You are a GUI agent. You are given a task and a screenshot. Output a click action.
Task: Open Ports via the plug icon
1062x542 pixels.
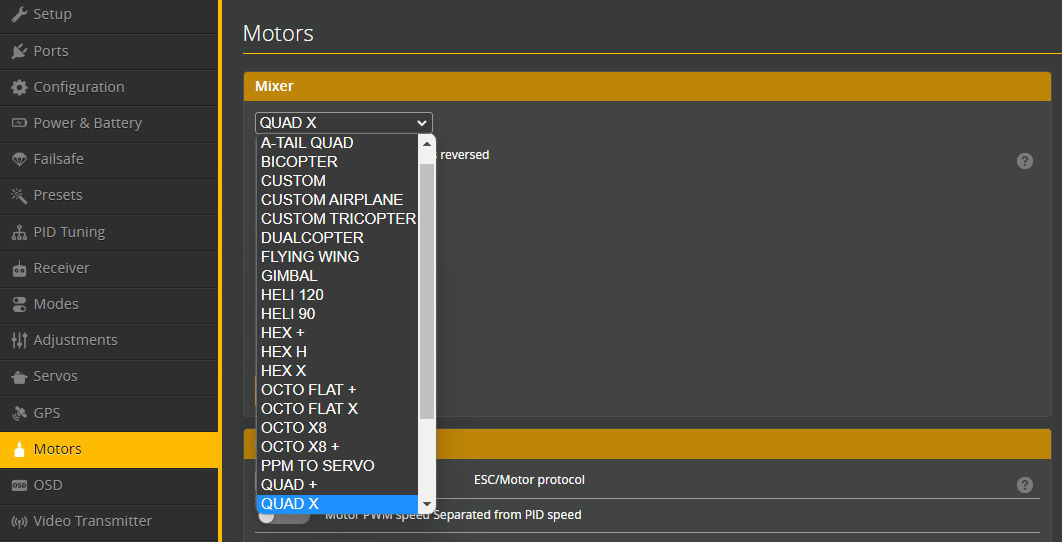coord(19,51)
